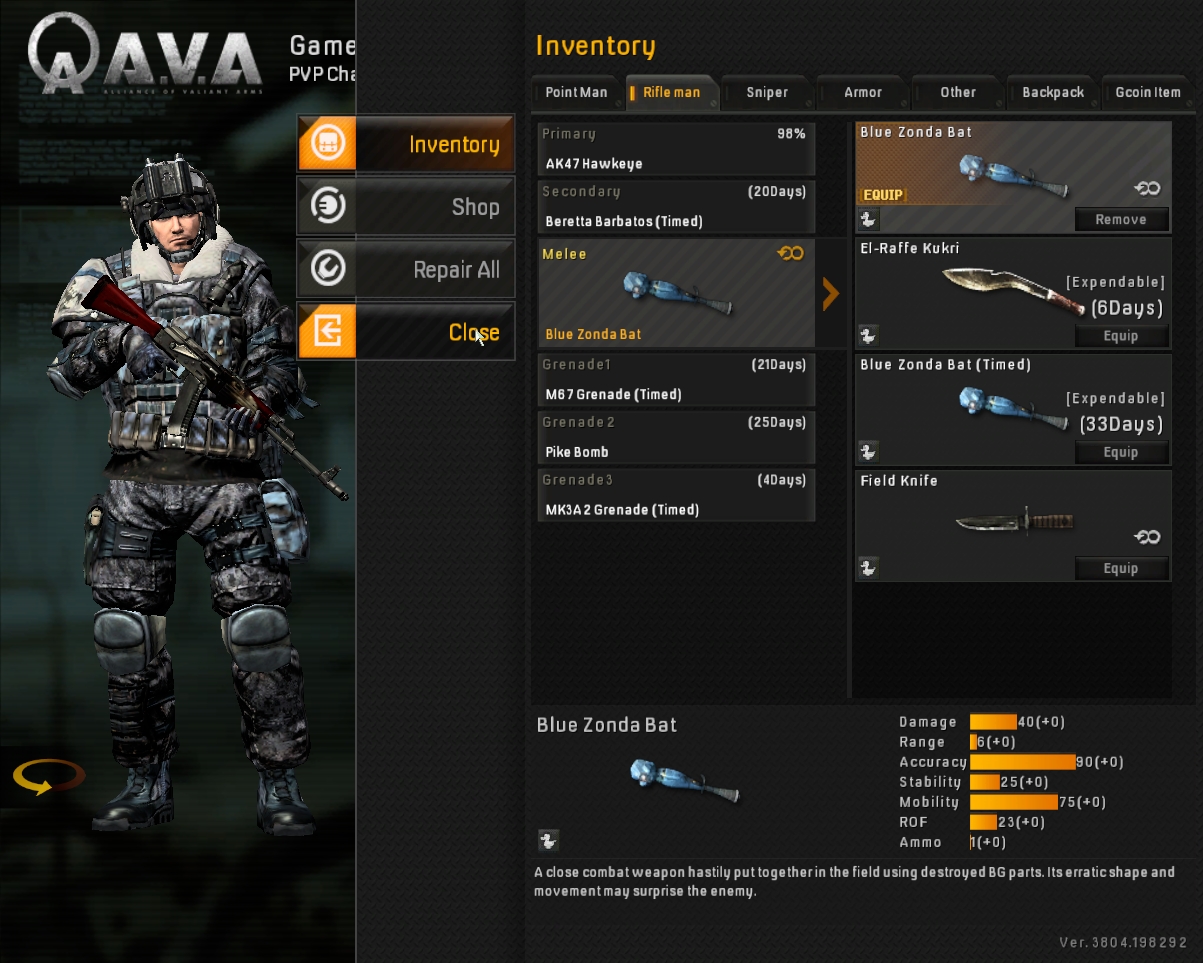Click the Repair All wrench icon
Viewport: 1203px width, 963px height.
click(328, 269)
